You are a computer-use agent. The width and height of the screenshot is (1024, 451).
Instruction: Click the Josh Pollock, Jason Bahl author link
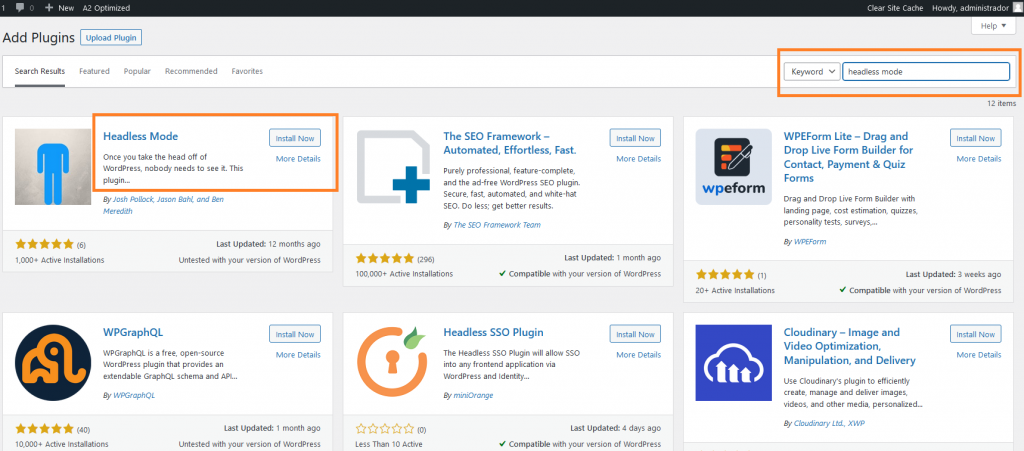(x=163, y=205)
